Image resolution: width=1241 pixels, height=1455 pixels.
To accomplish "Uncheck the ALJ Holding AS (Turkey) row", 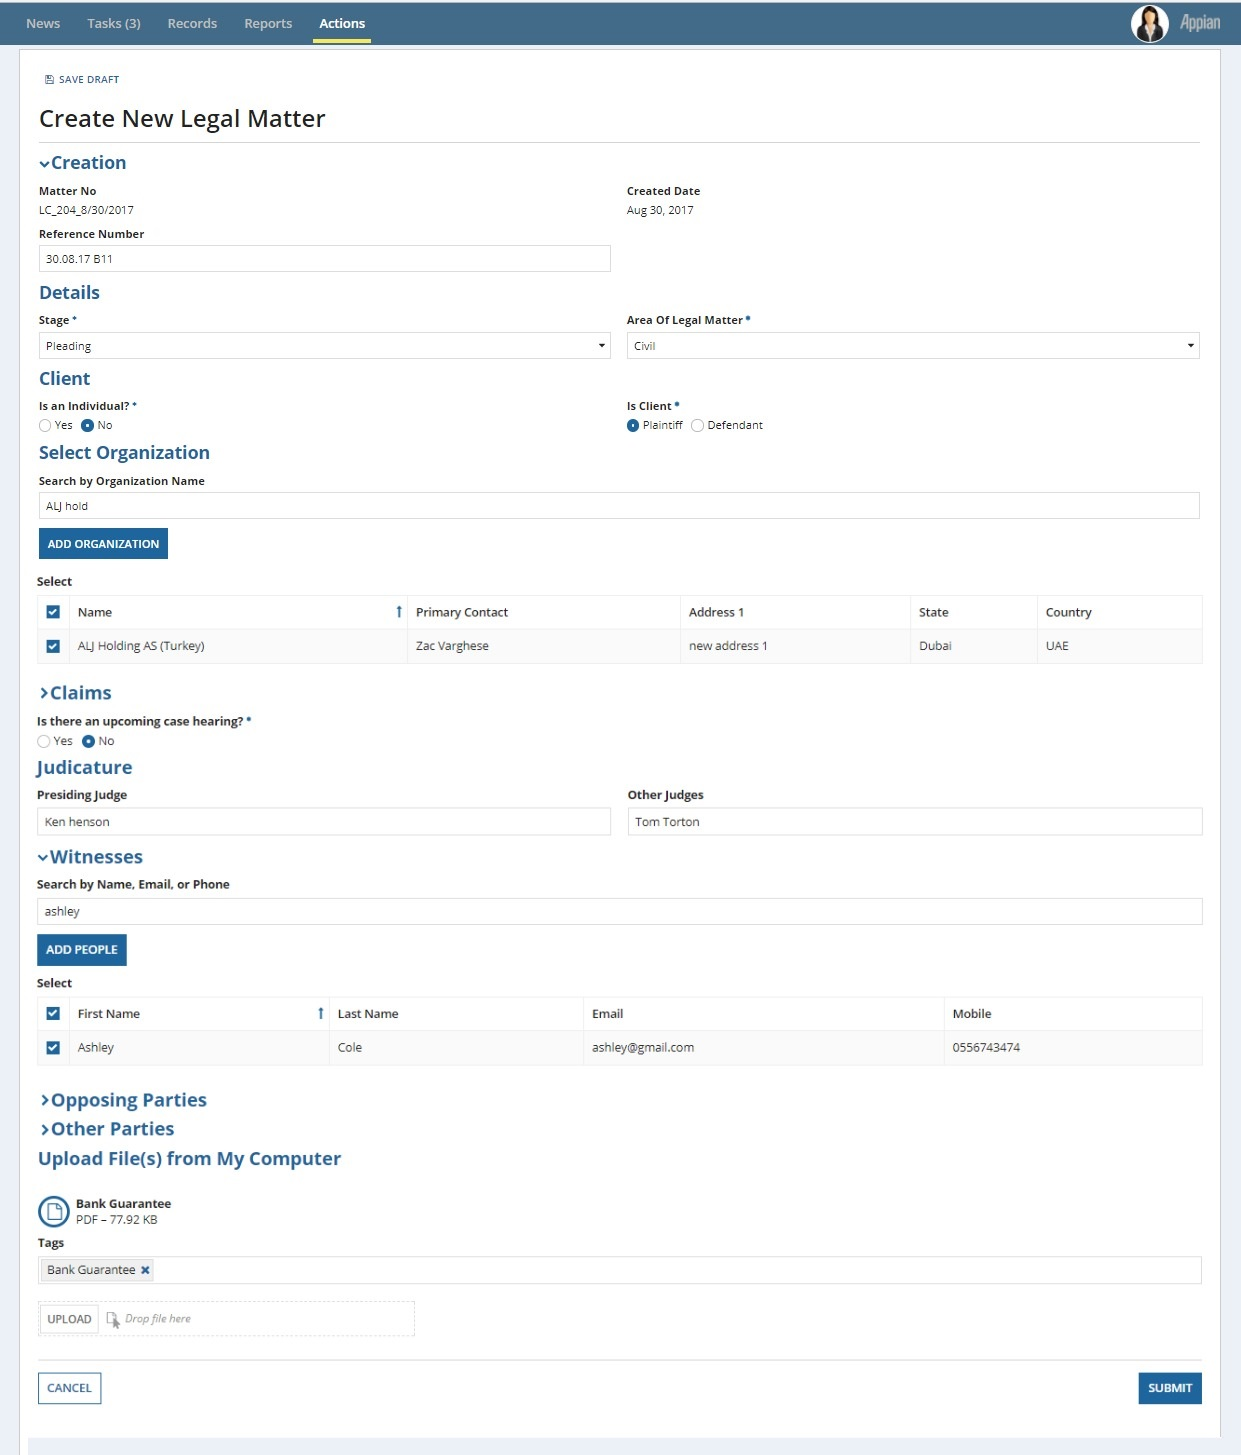I will [53, 646].
